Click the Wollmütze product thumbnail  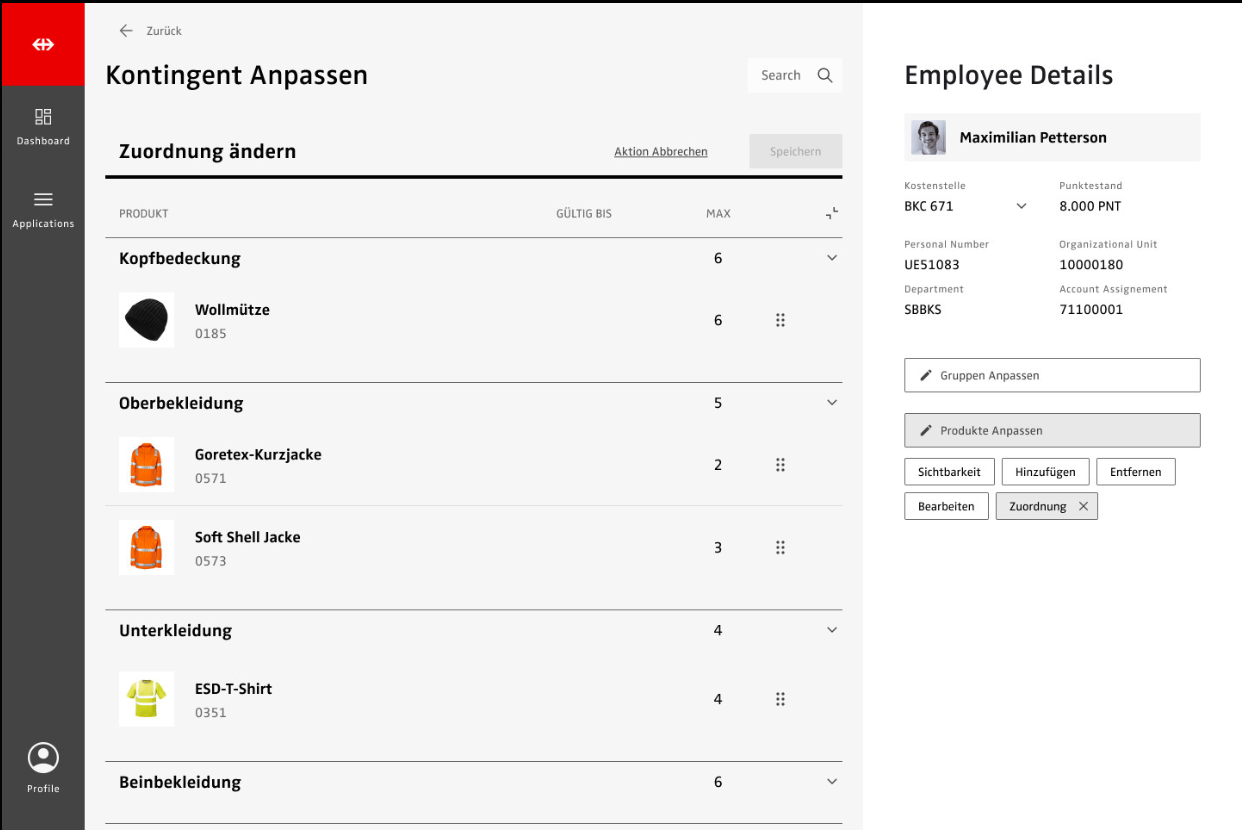(146, 320)
